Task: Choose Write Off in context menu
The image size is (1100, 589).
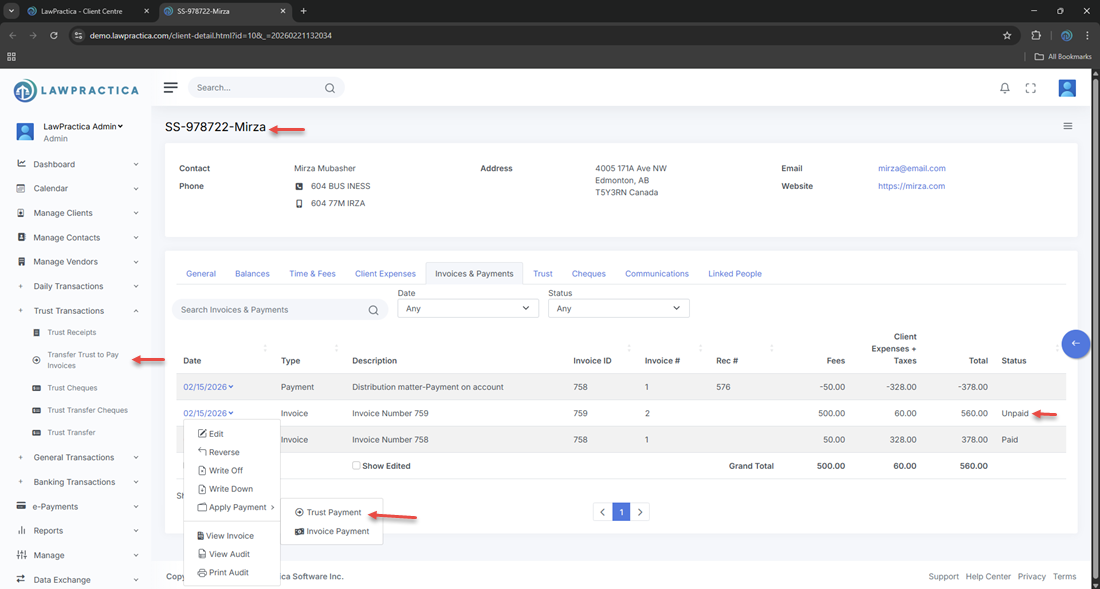Action: tap(225, 471)
